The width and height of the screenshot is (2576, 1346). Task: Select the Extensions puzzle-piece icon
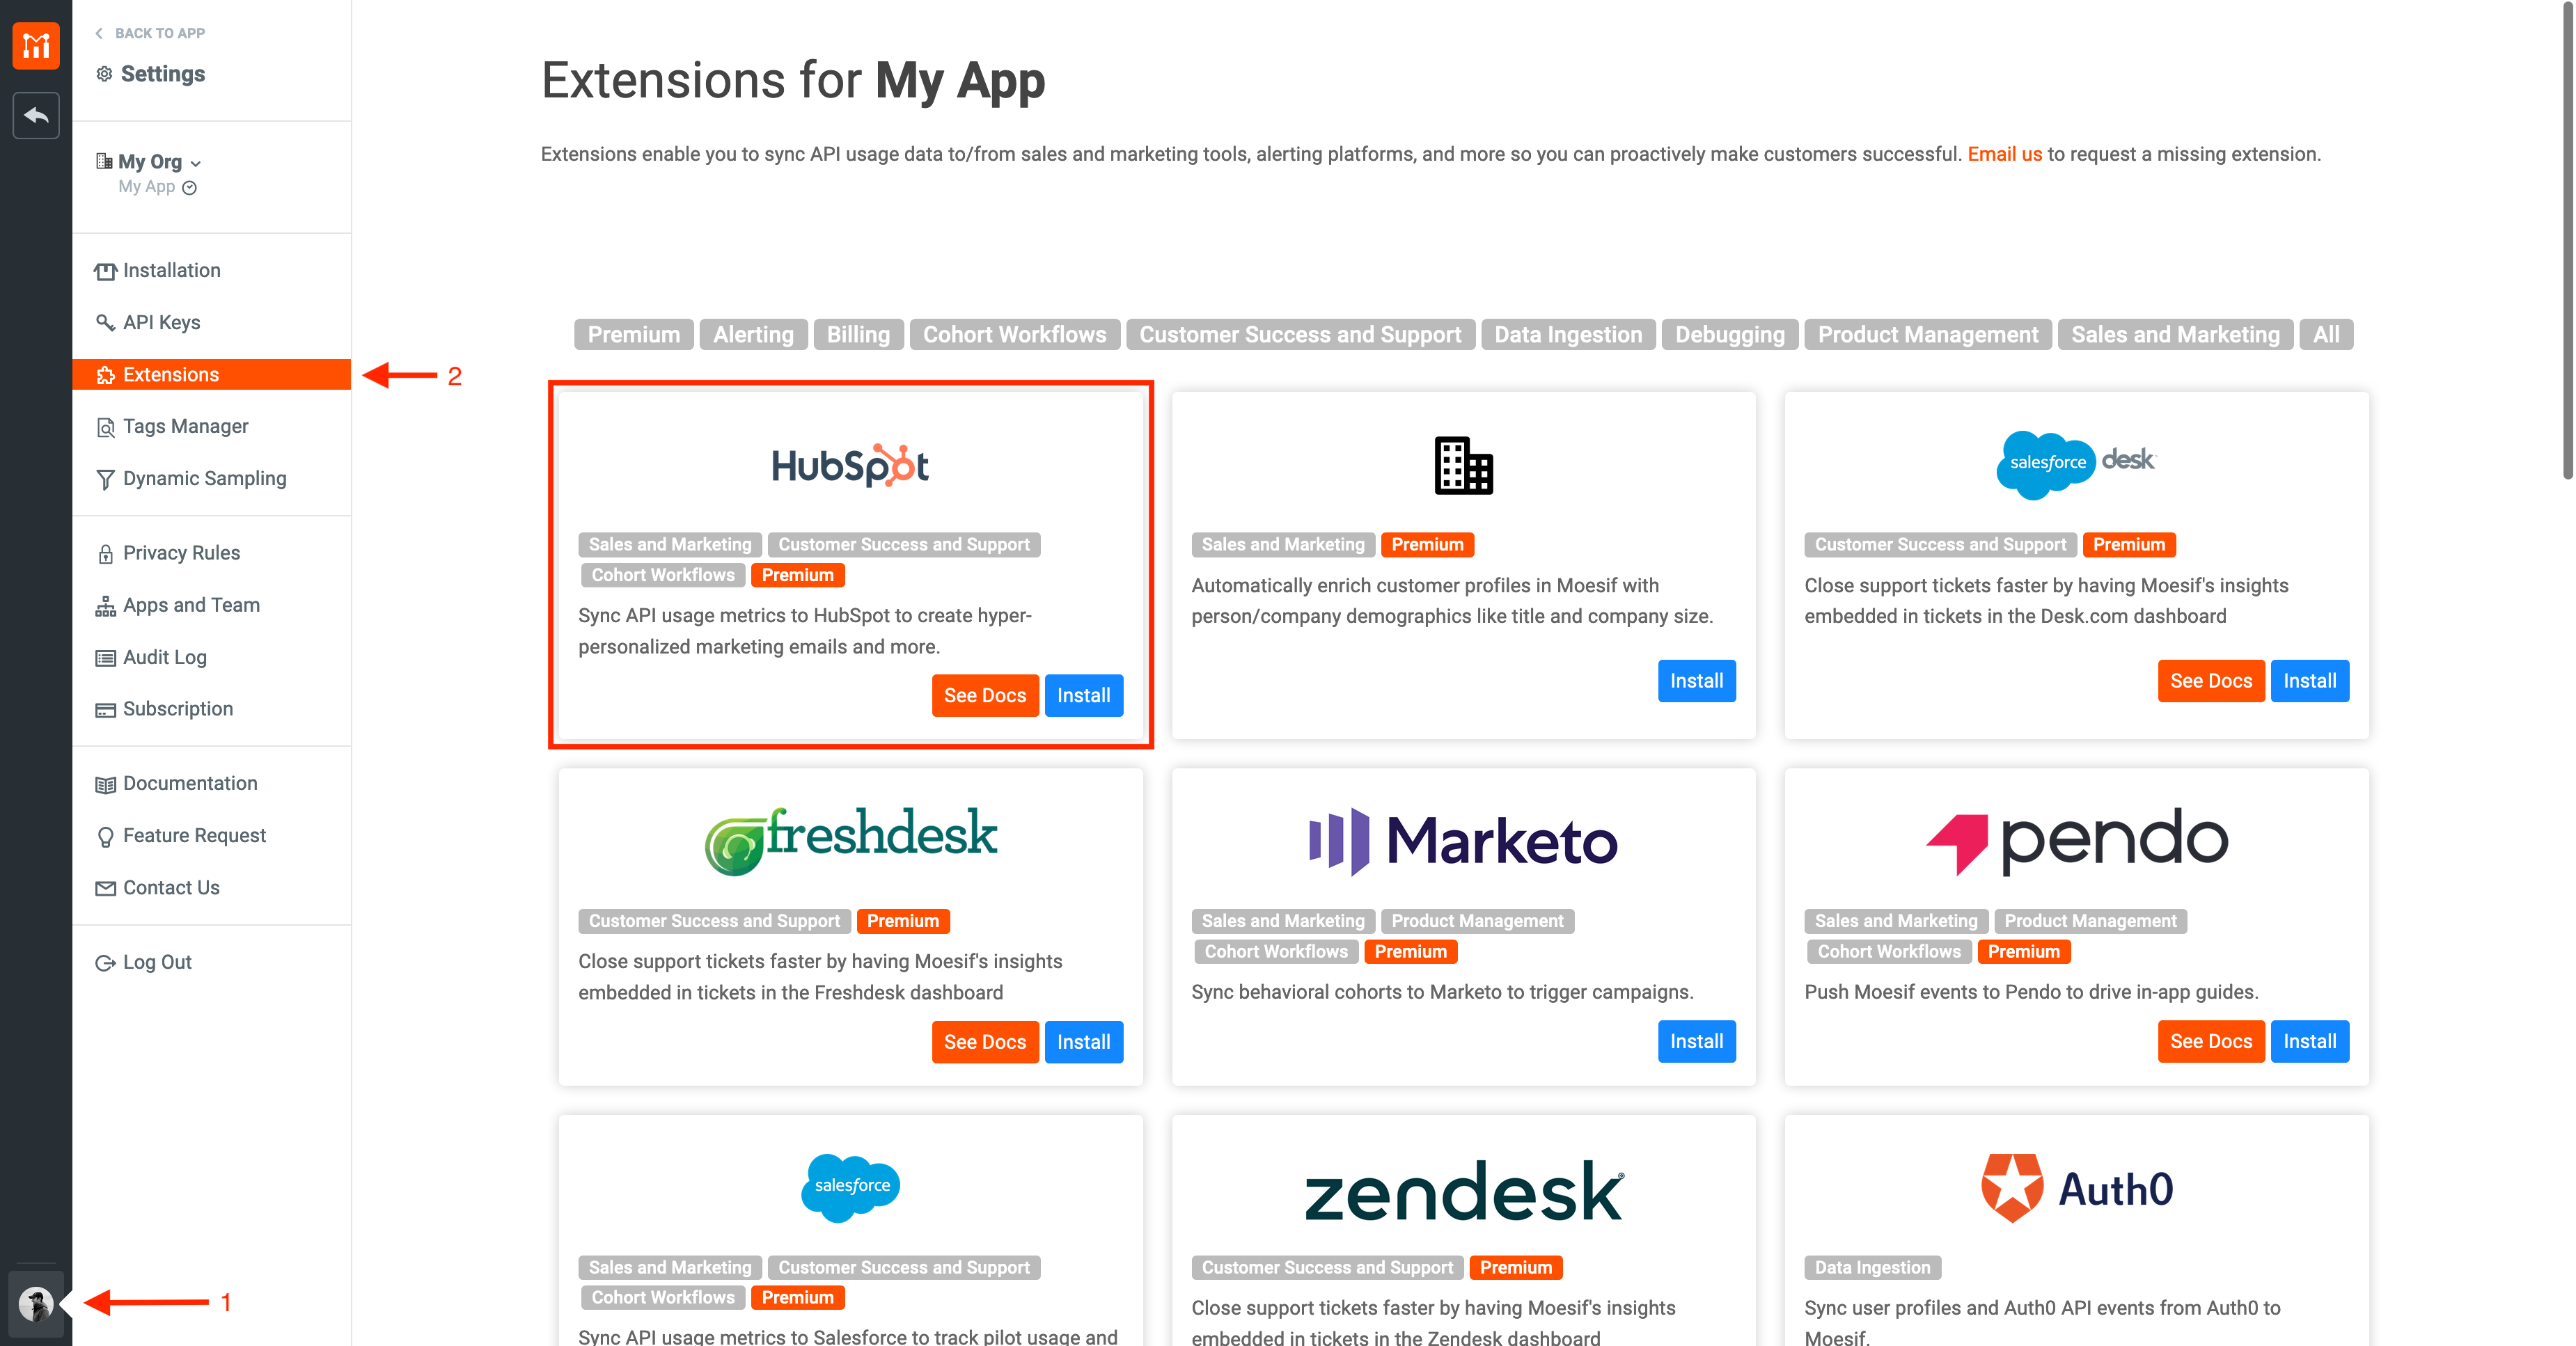coord(106,375)
